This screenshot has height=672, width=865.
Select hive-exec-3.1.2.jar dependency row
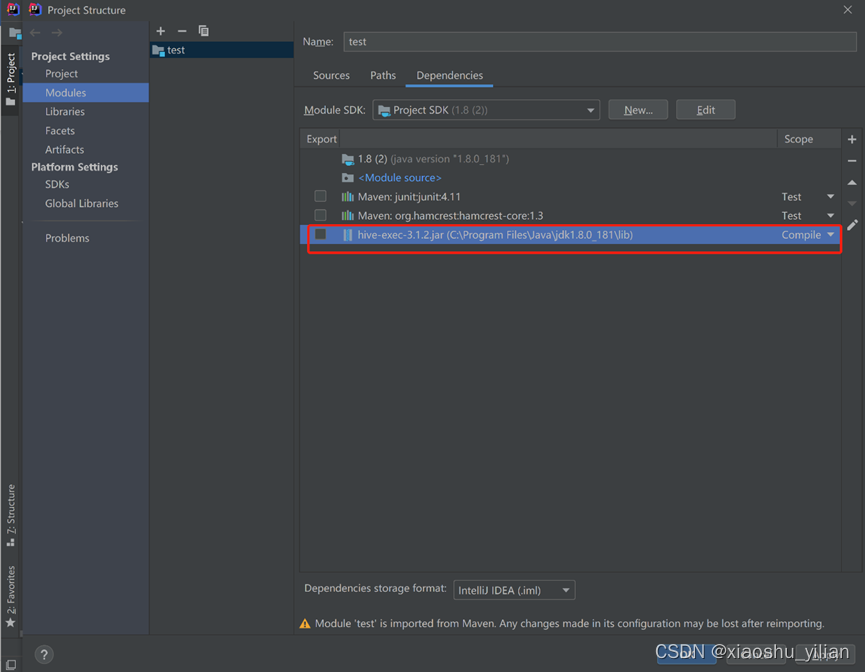(570, 234)
